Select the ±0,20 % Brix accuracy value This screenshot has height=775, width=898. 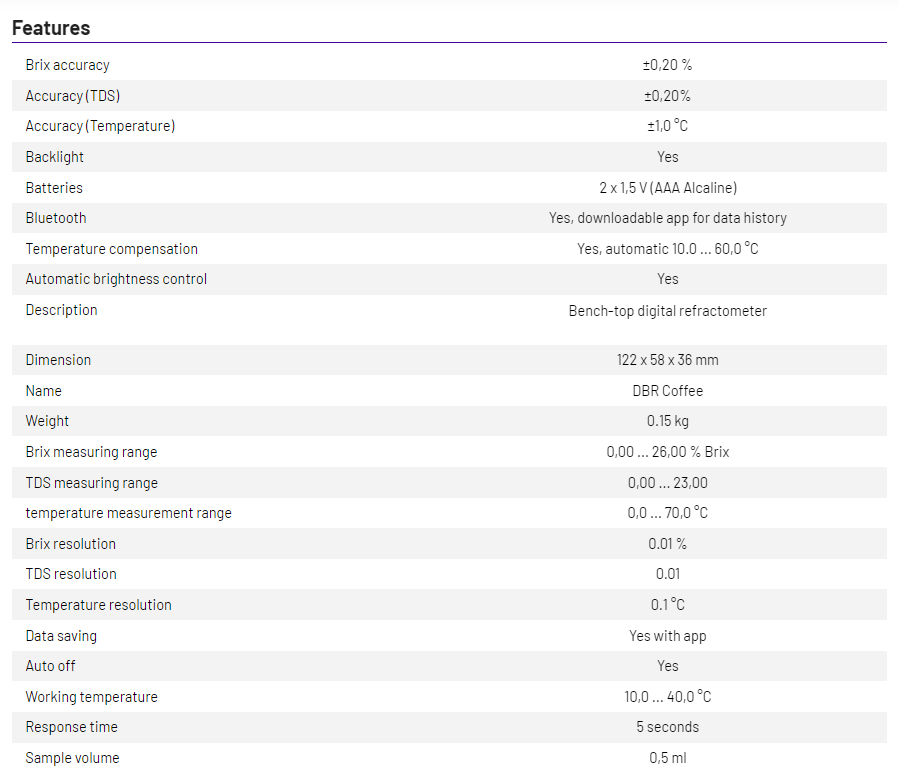(667, 65)
